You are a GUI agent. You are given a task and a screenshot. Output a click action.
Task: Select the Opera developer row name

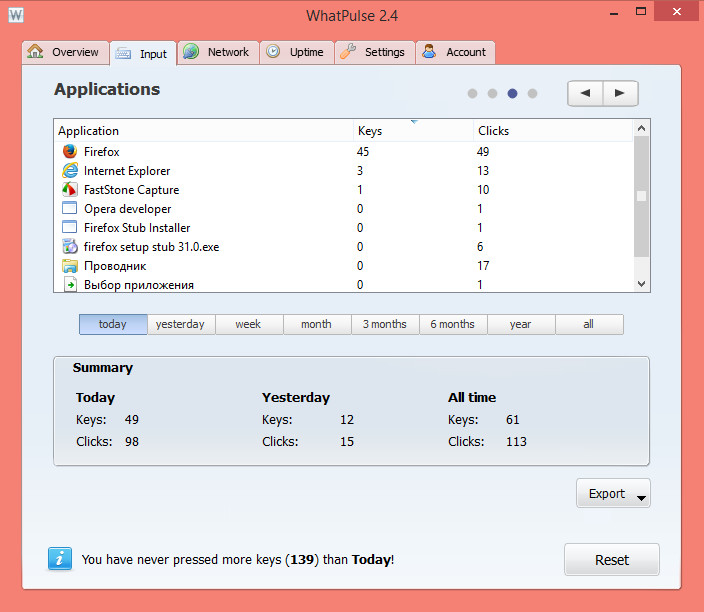click(x=128, y=209)
